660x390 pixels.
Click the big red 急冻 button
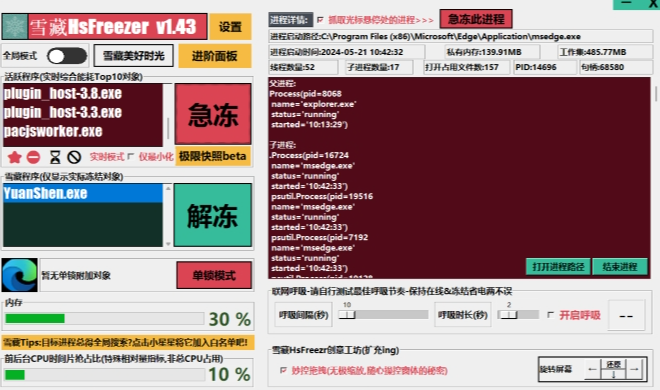(x=213, y=114)
